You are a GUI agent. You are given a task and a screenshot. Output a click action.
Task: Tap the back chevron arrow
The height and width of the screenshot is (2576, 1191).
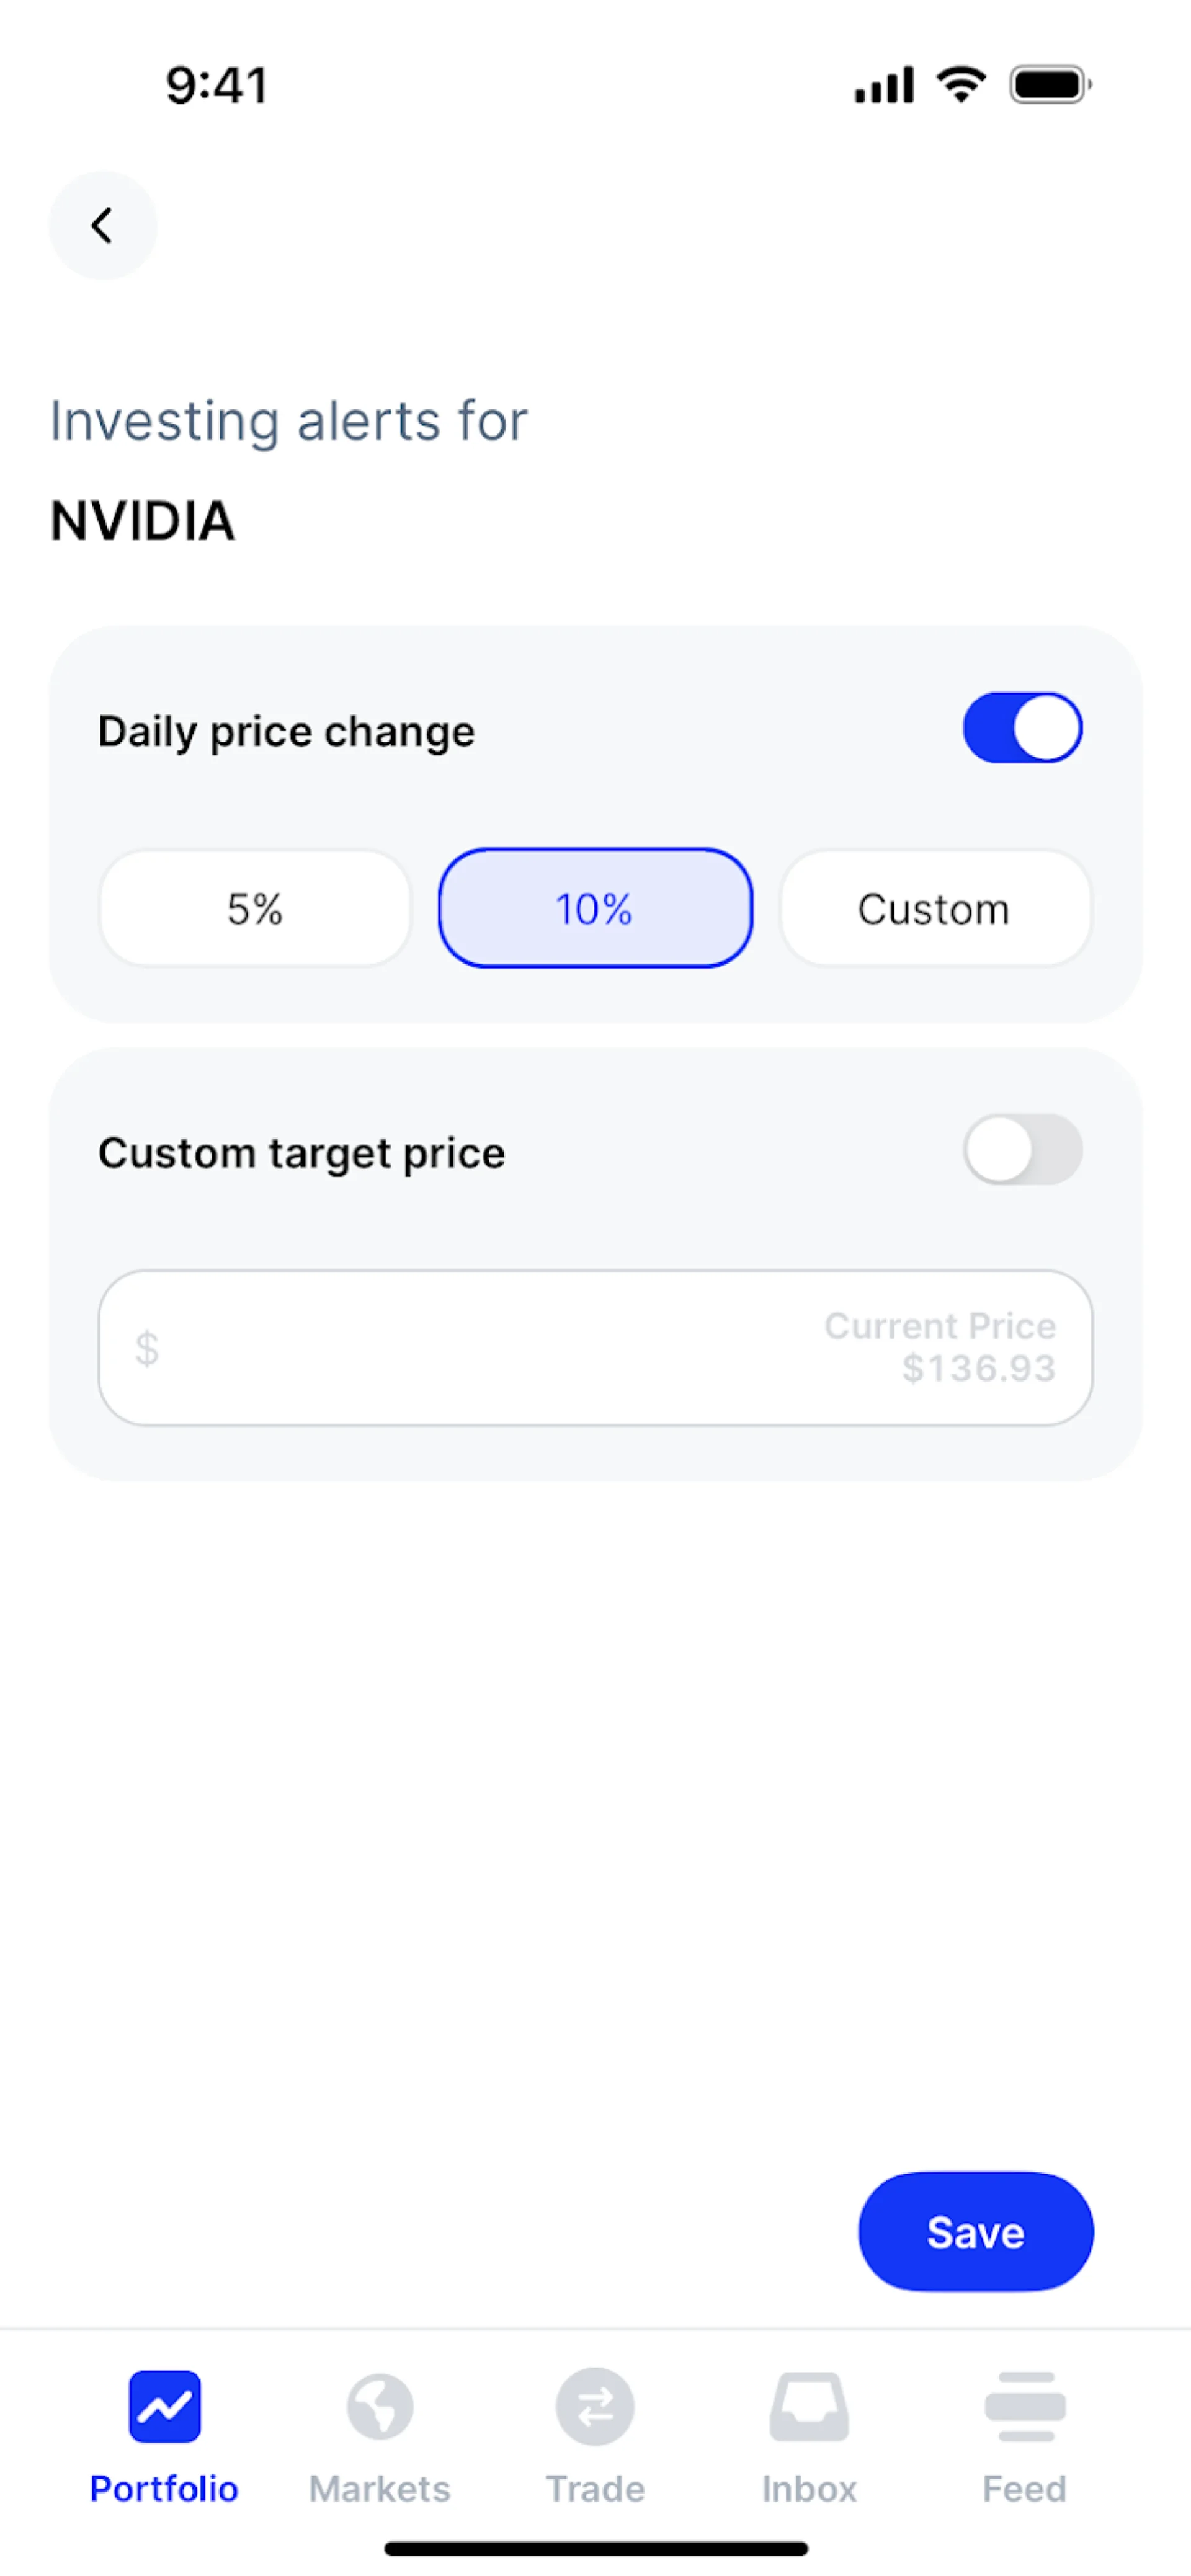tap(102, 225)
